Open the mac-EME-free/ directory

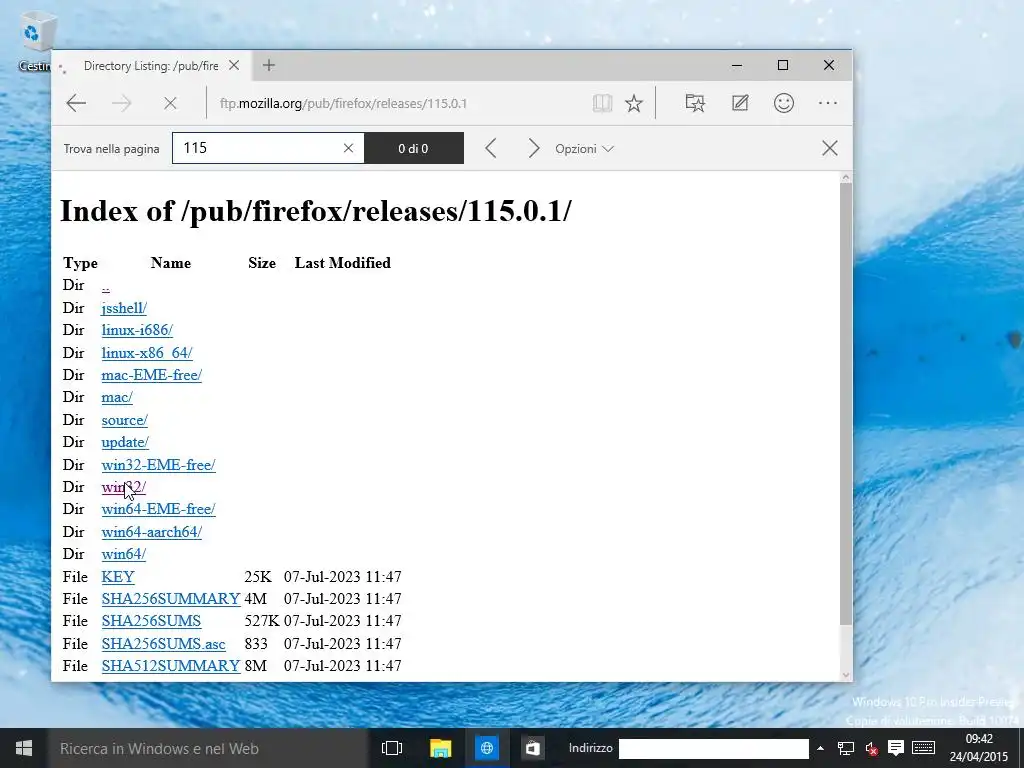coord(152,375)
